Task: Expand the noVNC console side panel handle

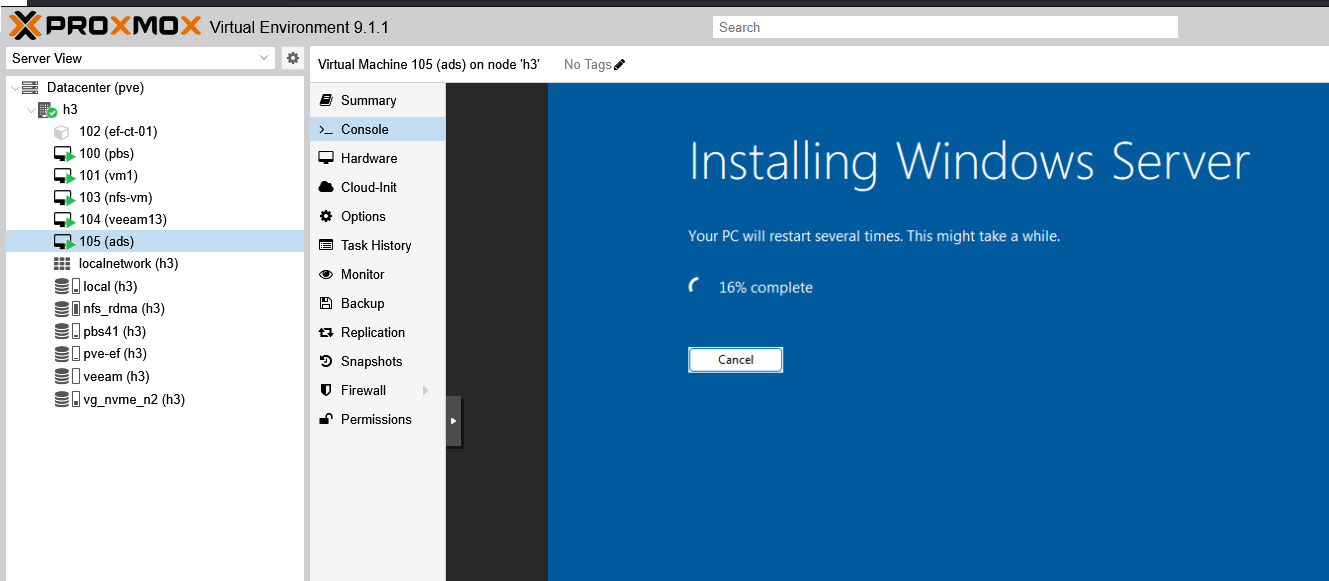Action: [x=453, y=421]
